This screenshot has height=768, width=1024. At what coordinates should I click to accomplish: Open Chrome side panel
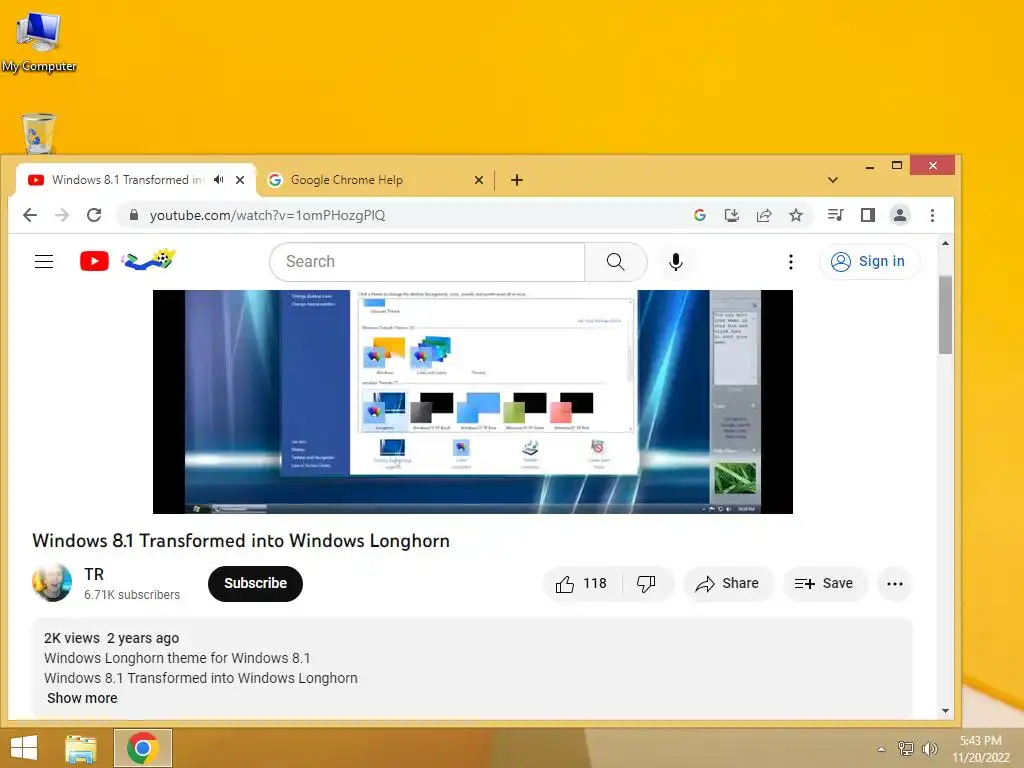(x=867, y=215)
